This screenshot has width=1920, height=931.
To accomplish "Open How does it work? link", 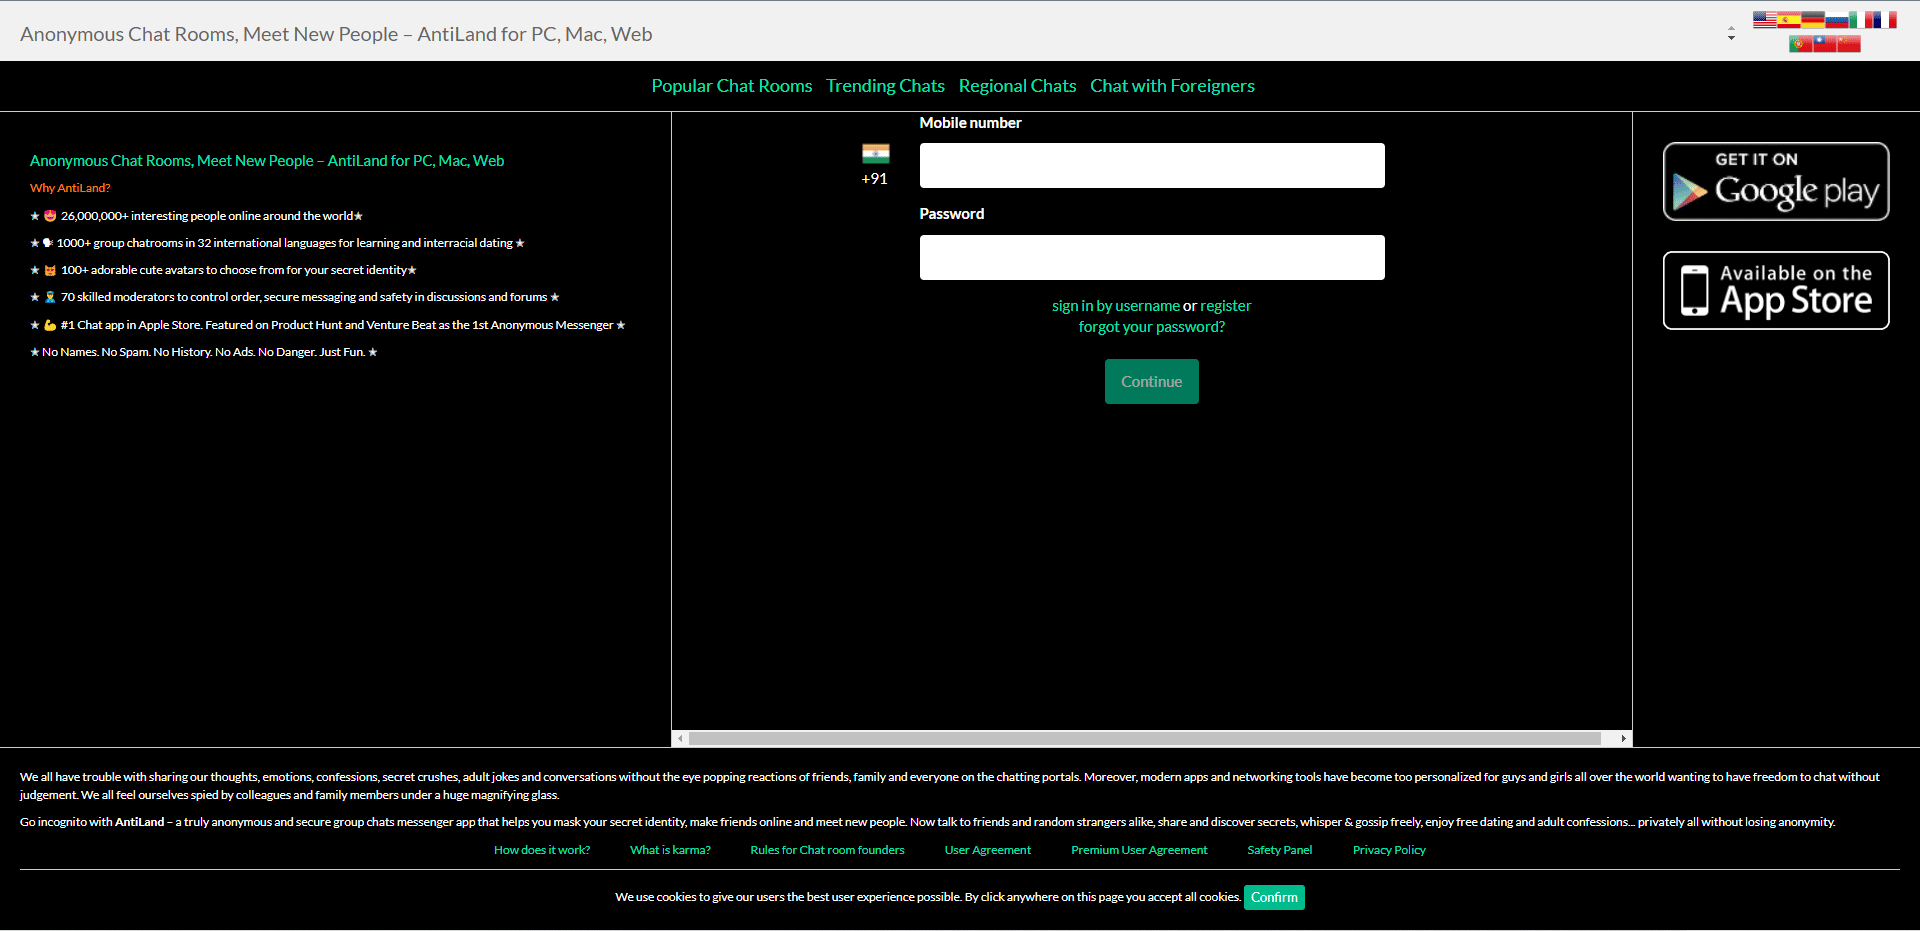I will click(542, 850).
